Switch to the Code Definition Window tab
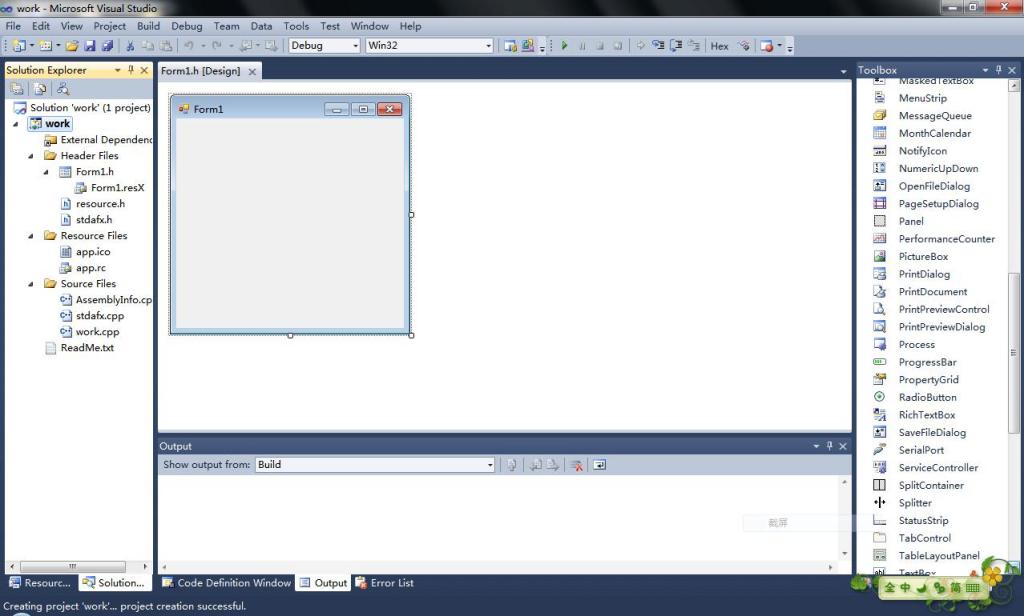 227,583
